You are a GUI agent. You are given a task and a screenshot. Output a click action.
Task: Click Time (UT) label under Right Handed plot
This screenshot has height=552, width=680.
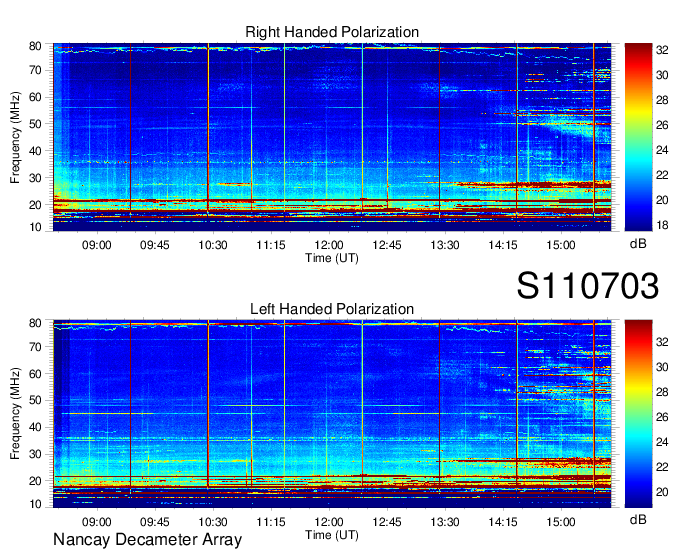[332, 258]
